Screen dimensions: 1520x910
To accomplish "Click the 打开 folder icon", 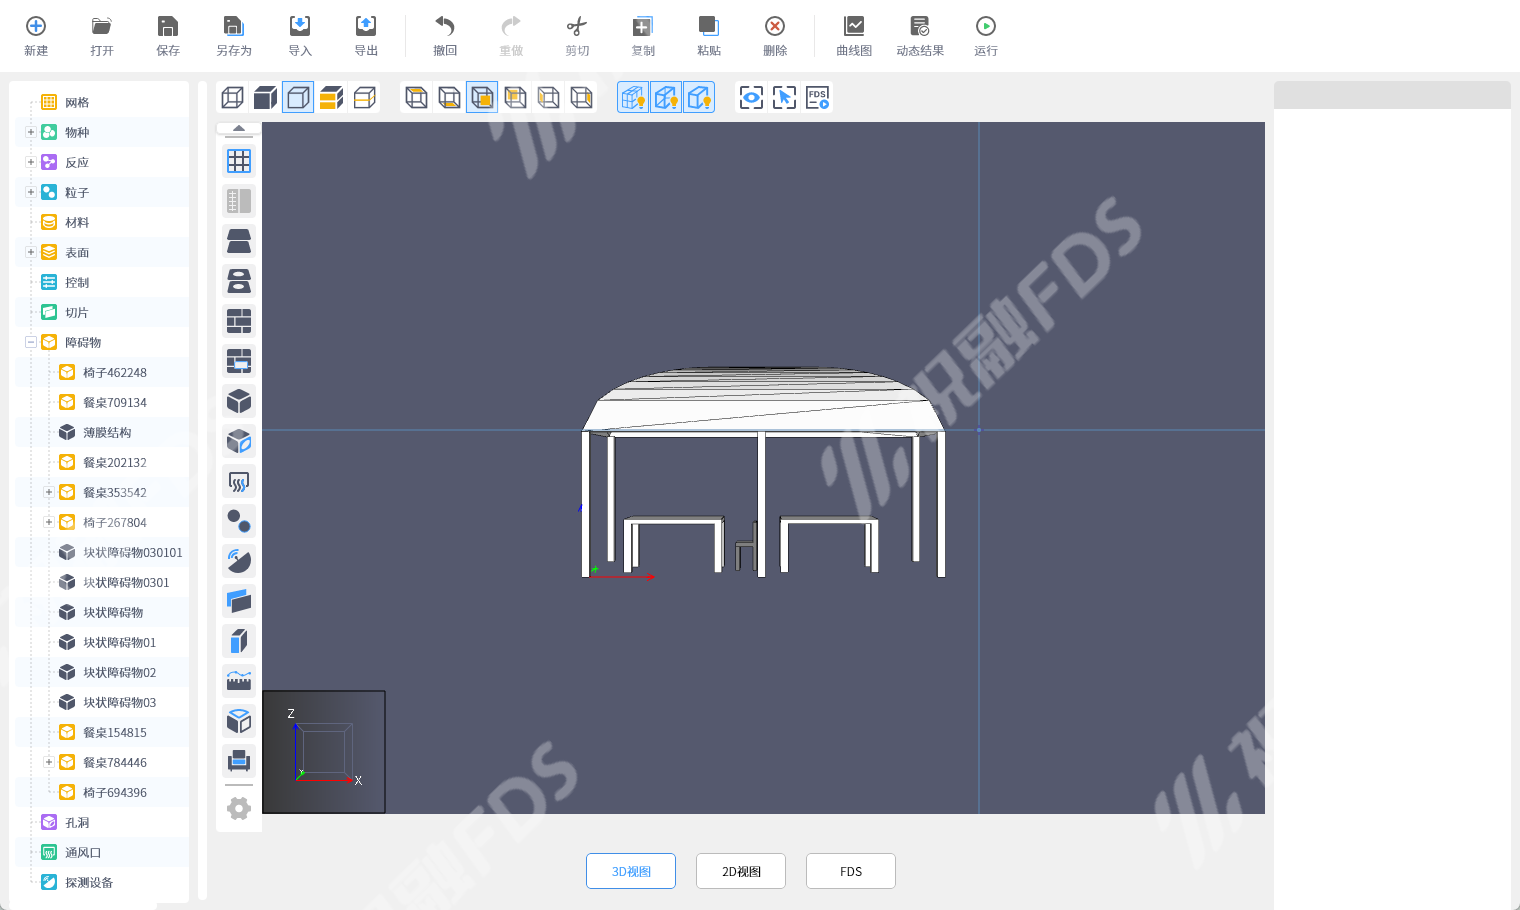I will point(102,26).
